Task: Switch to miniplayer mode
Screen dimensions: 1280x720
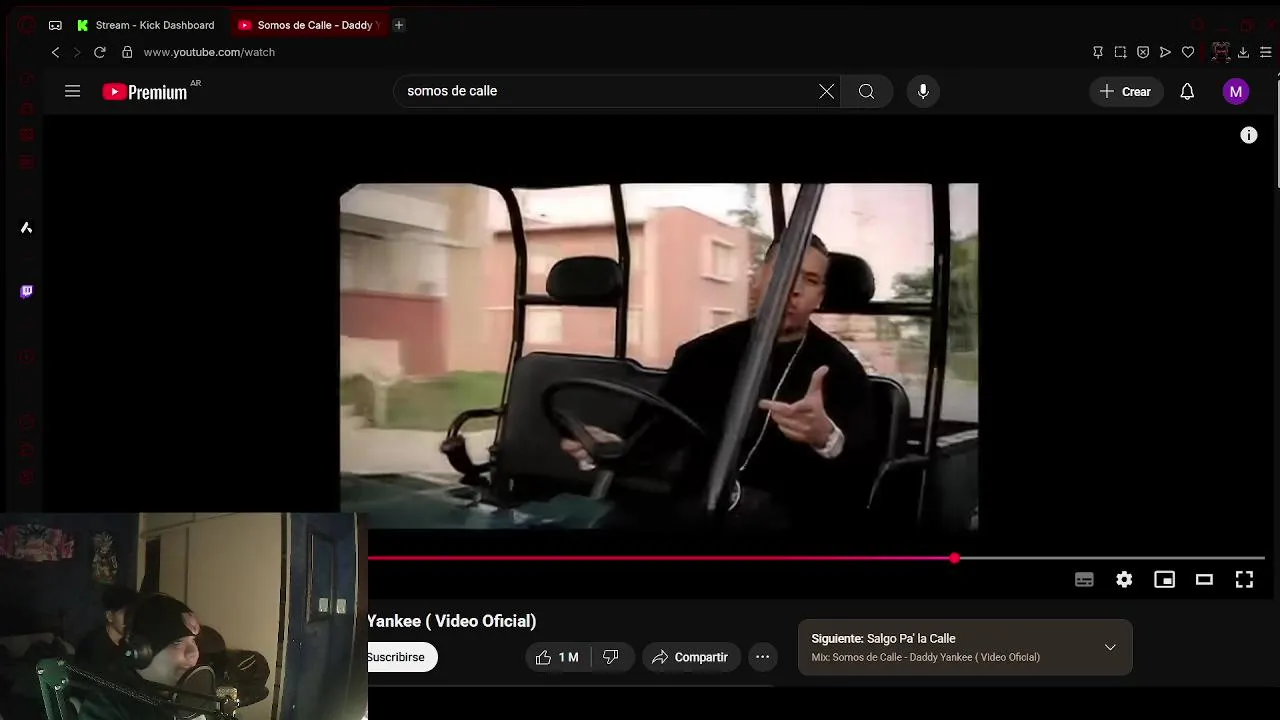Action: (x=1164, y=579)
